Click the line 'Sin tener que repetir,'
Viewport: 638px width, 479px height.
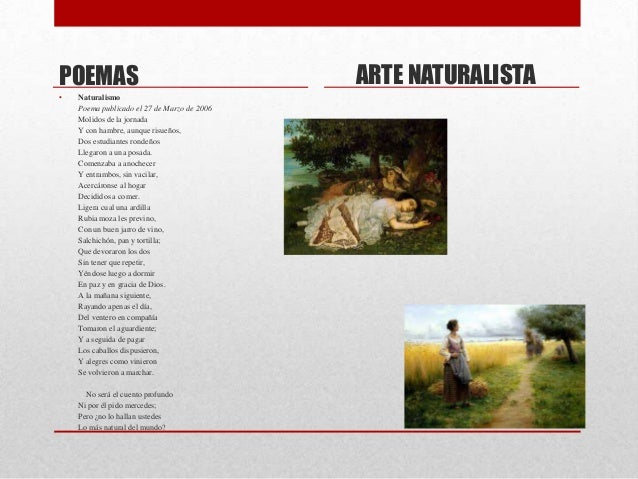pyautogui.click(x=111, y=262)
